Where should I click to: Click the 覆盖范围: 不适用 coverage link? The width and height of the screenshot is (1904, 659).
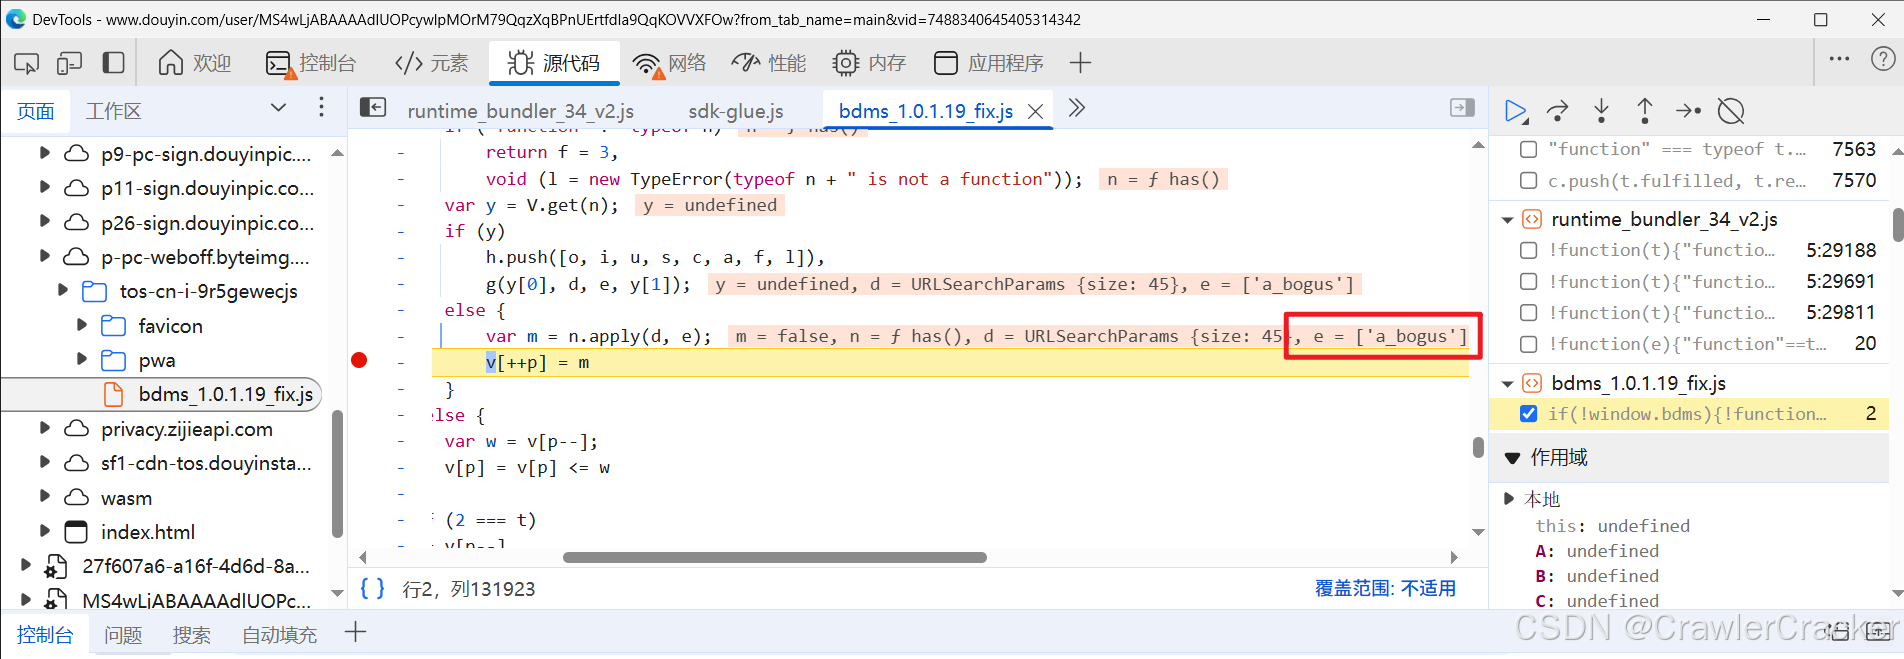(1385, 588)
